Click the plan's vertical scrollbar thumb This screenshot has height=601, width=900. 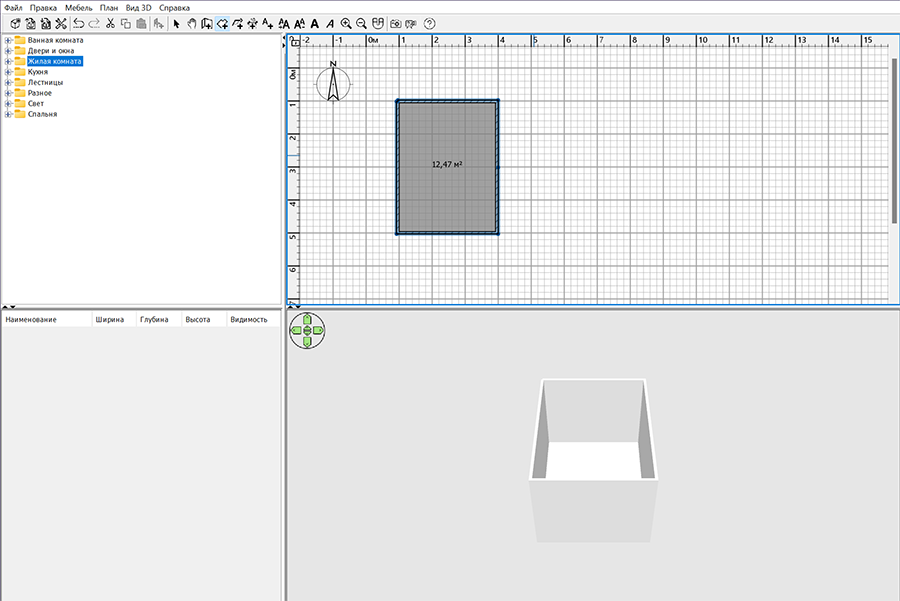894,141
